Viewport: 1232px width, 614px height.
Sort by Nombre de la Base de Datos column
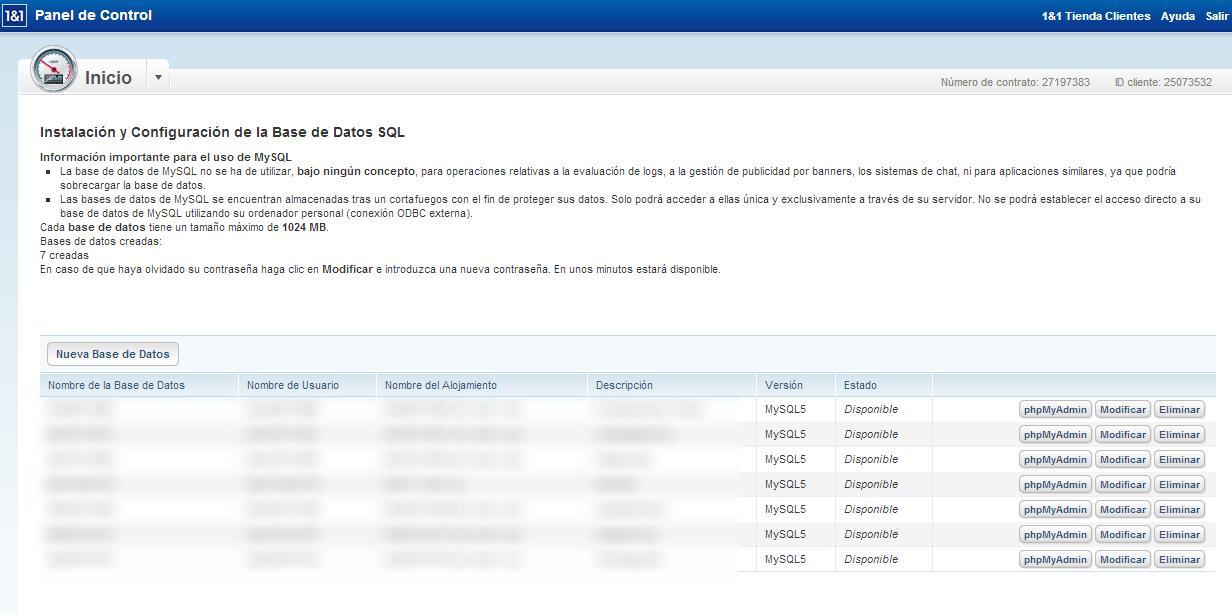(x=116, y=385)
